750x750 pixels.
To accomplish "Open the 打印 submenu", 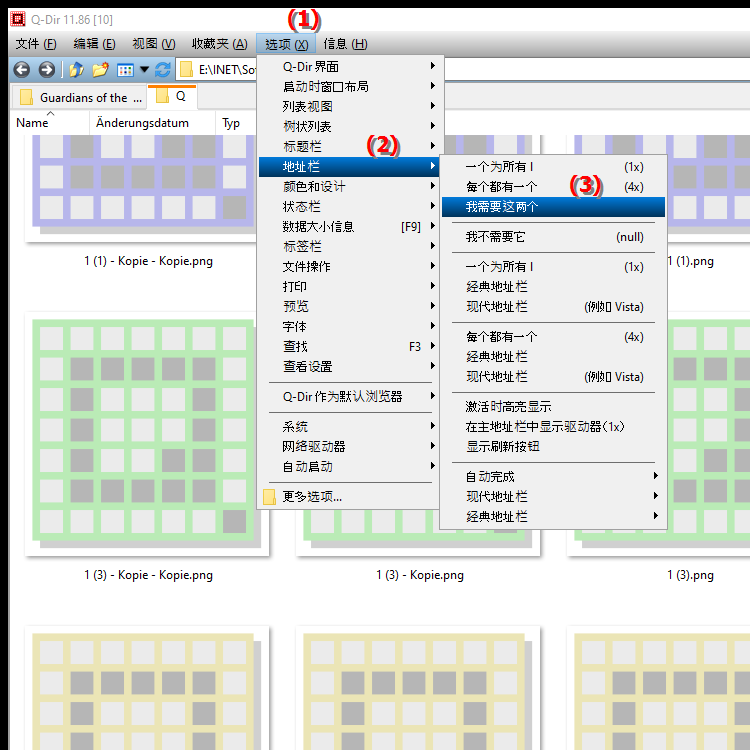I will (x=349, y=287).
